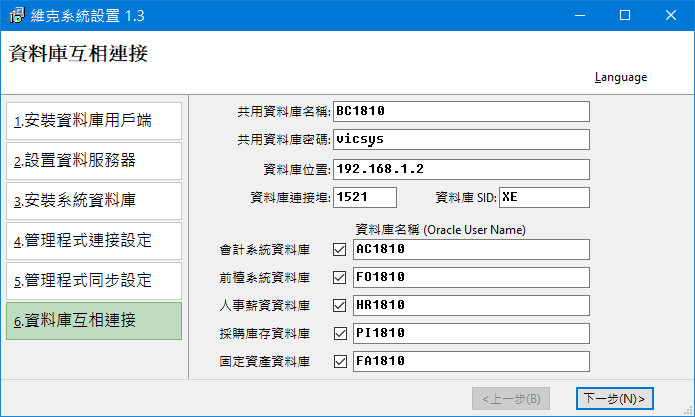Uncheck the 人事薪資資料庫 checkbox
The width and height of the screenshot is (695, 417).
tap(340, 305)
